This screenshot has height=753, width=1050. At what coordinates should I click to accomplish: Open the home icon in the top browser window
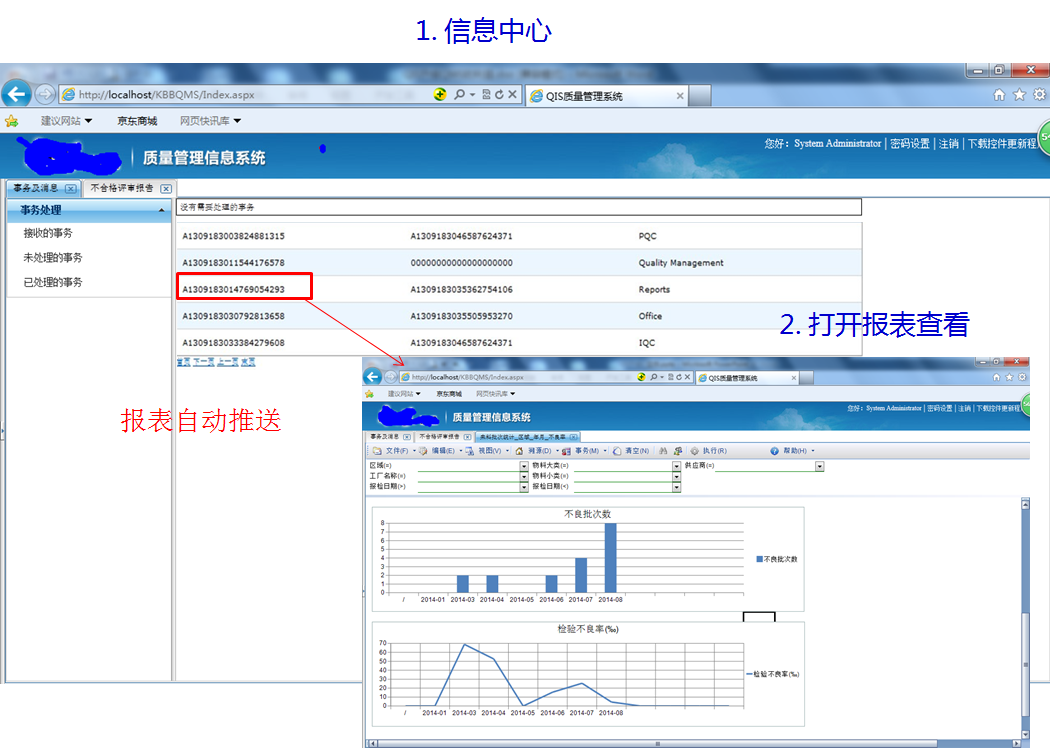point(999,95)
